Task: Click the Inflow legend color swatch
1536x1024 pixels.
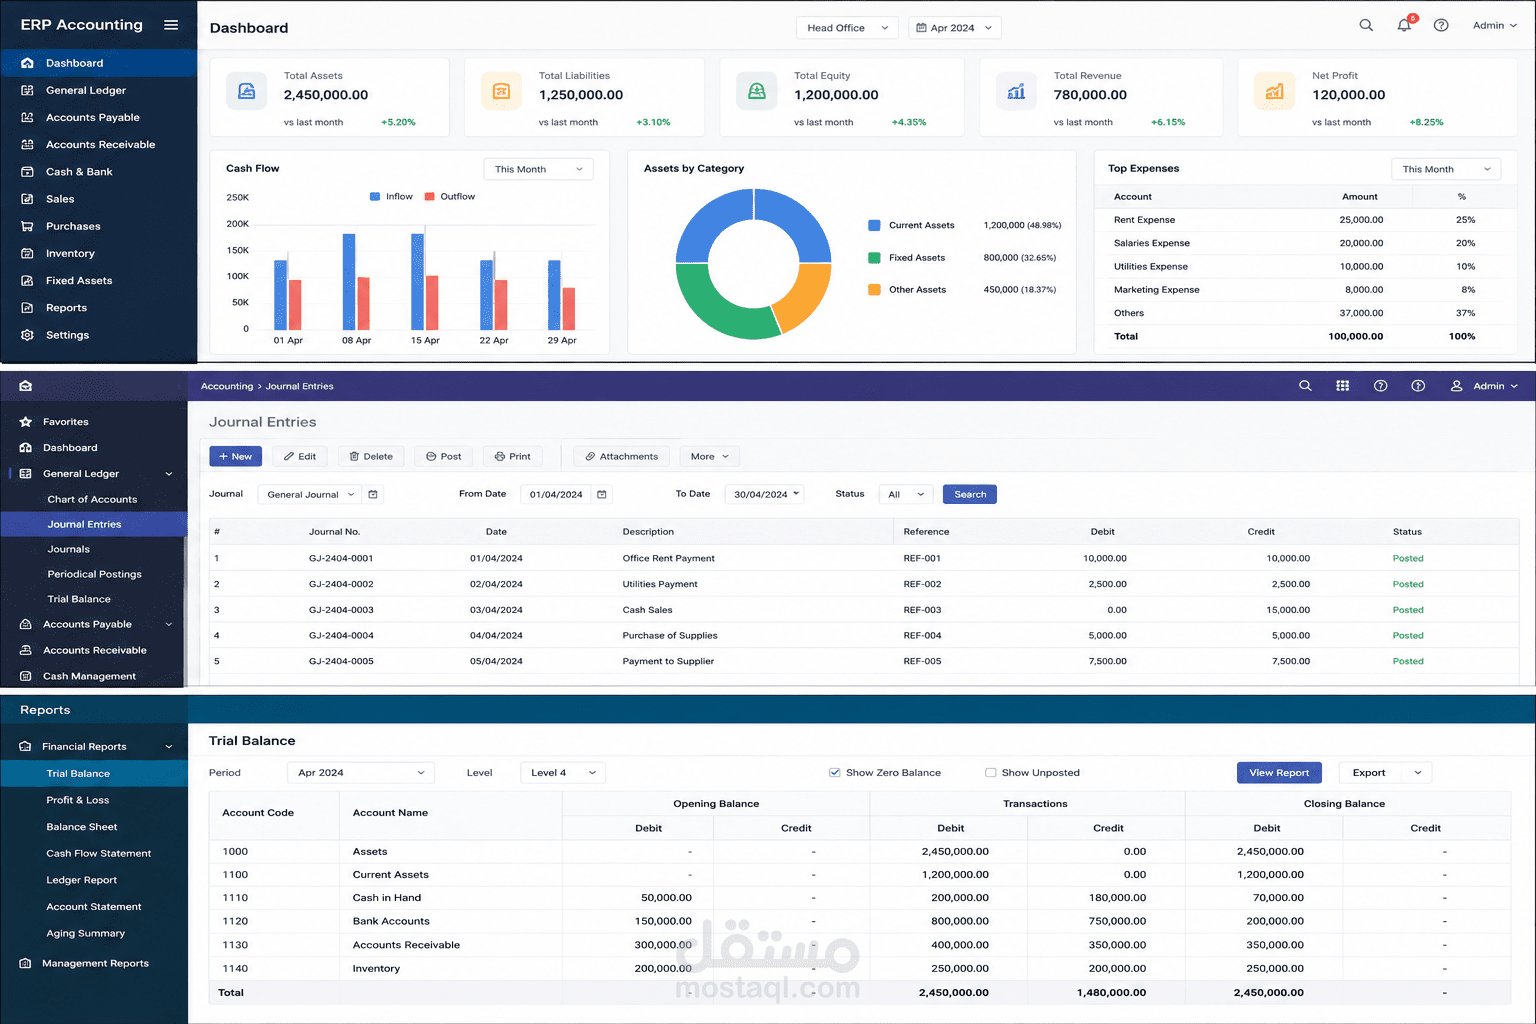Action: click(x=375, y=197)
